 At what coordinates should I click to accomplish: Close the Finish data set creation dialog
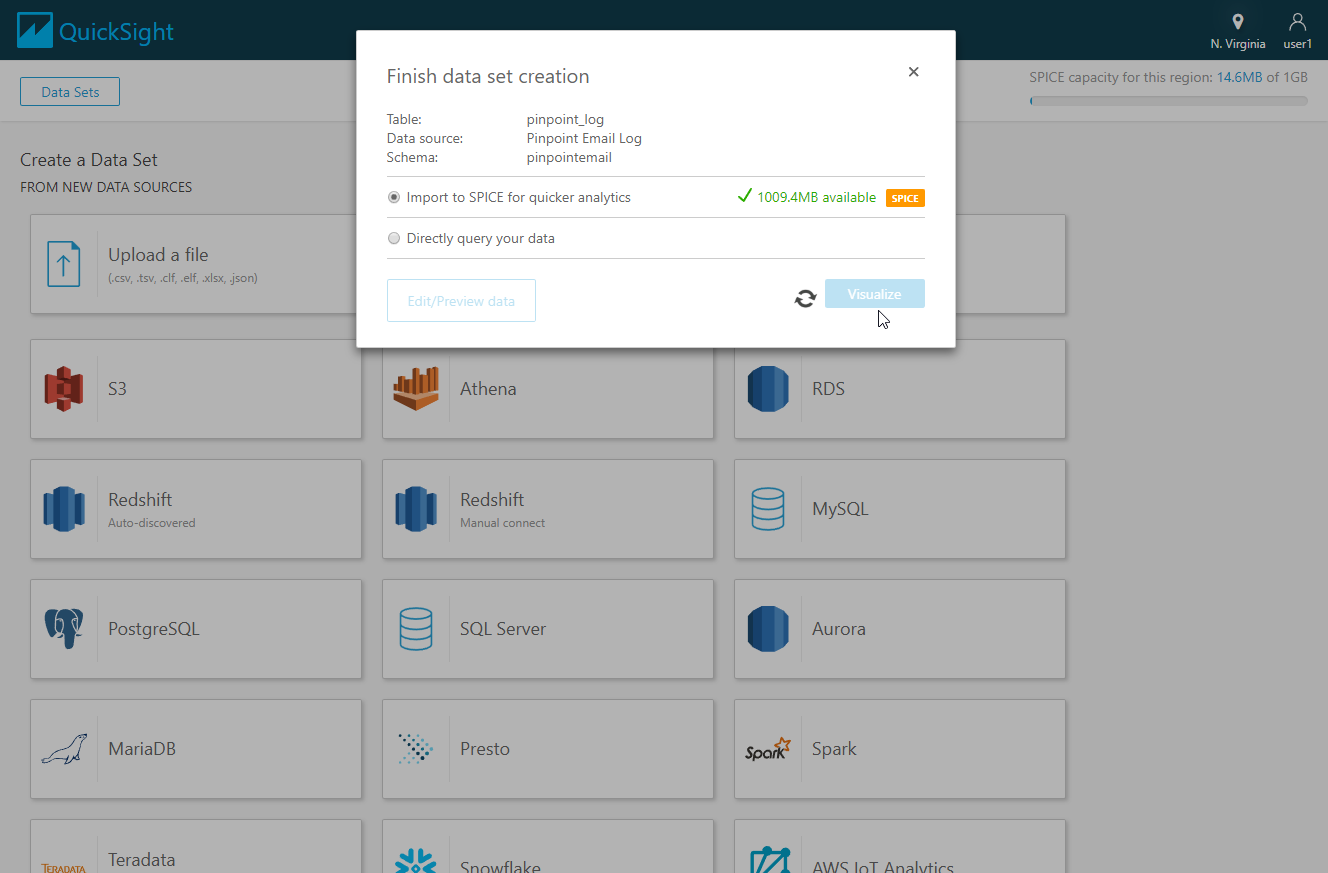click(x=913, y=72)
